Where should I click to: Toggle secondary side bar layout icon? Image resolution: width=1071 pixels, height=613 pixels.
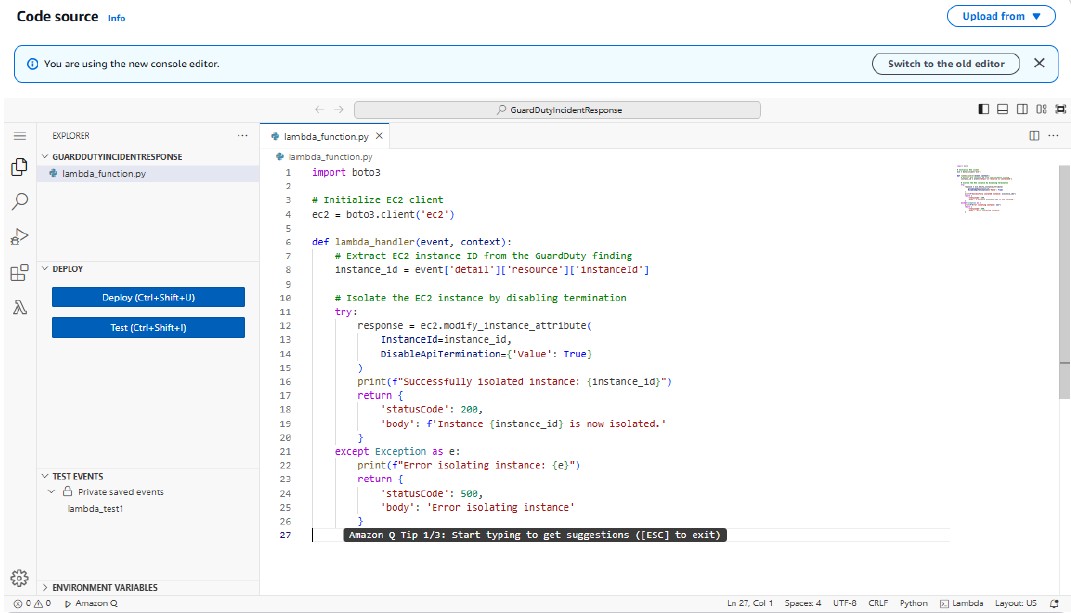coord(1022,109)
